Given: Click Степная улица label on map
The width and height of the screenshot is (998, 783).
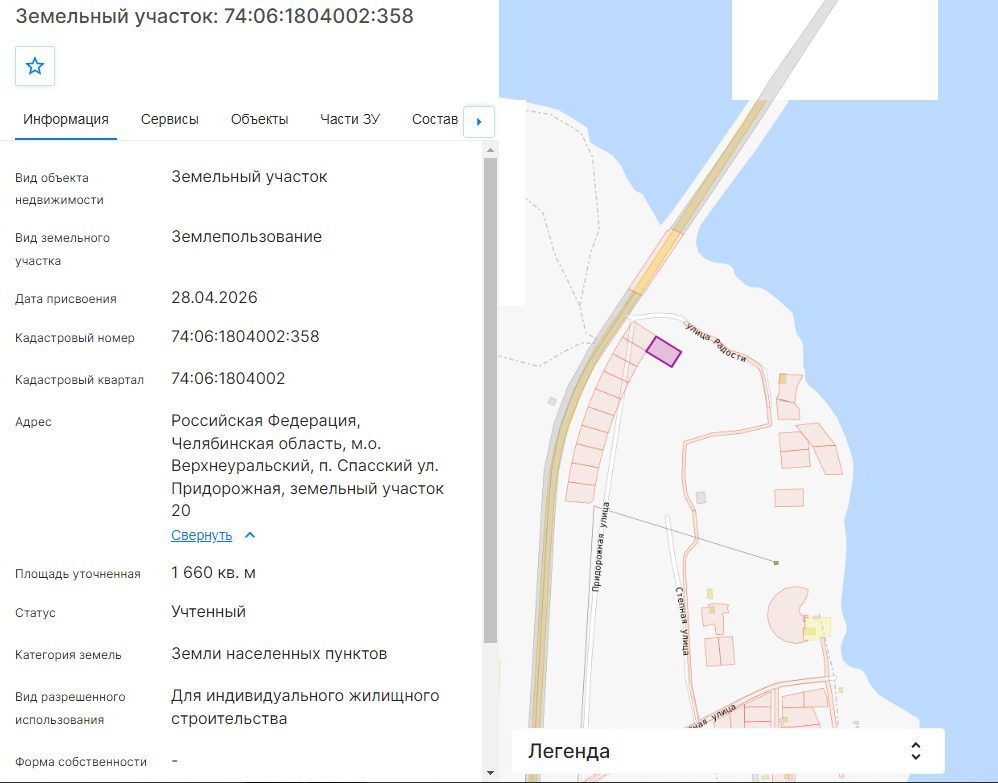Looking at the screenshot, I should 682,621.
